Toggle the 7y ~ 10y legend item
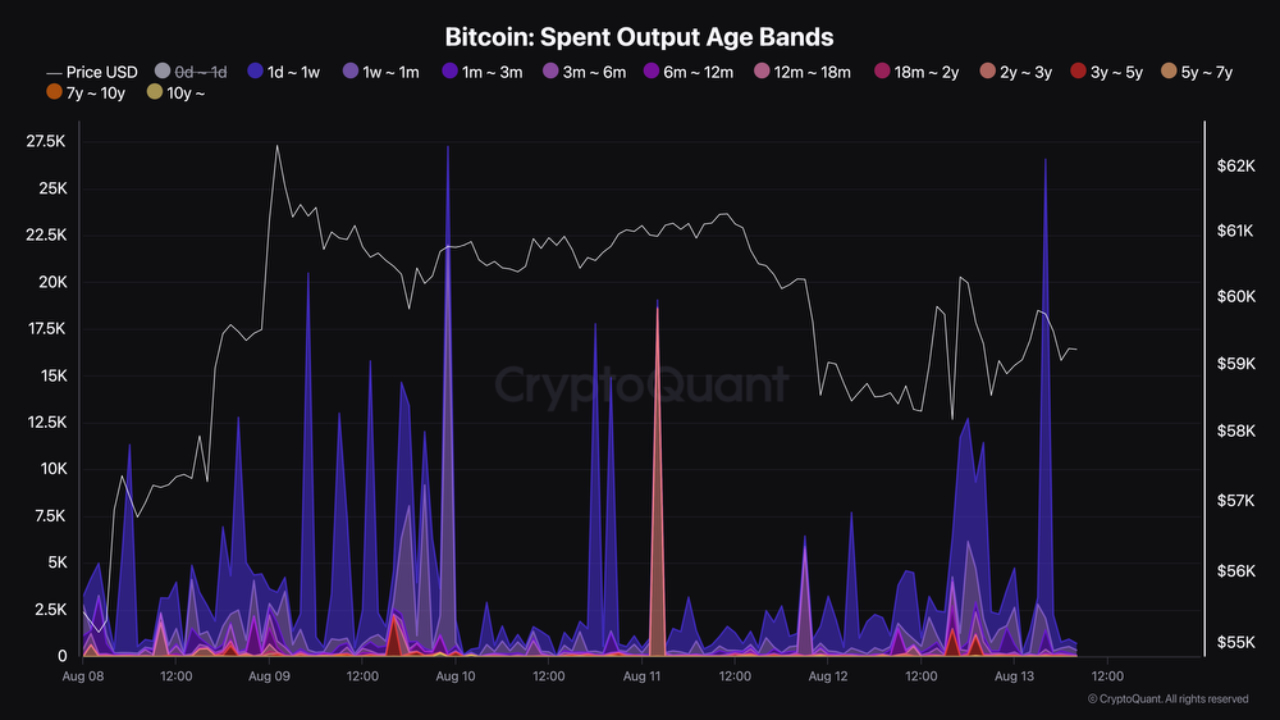Screen dimensions: 1280x720 tap(87, 93)
